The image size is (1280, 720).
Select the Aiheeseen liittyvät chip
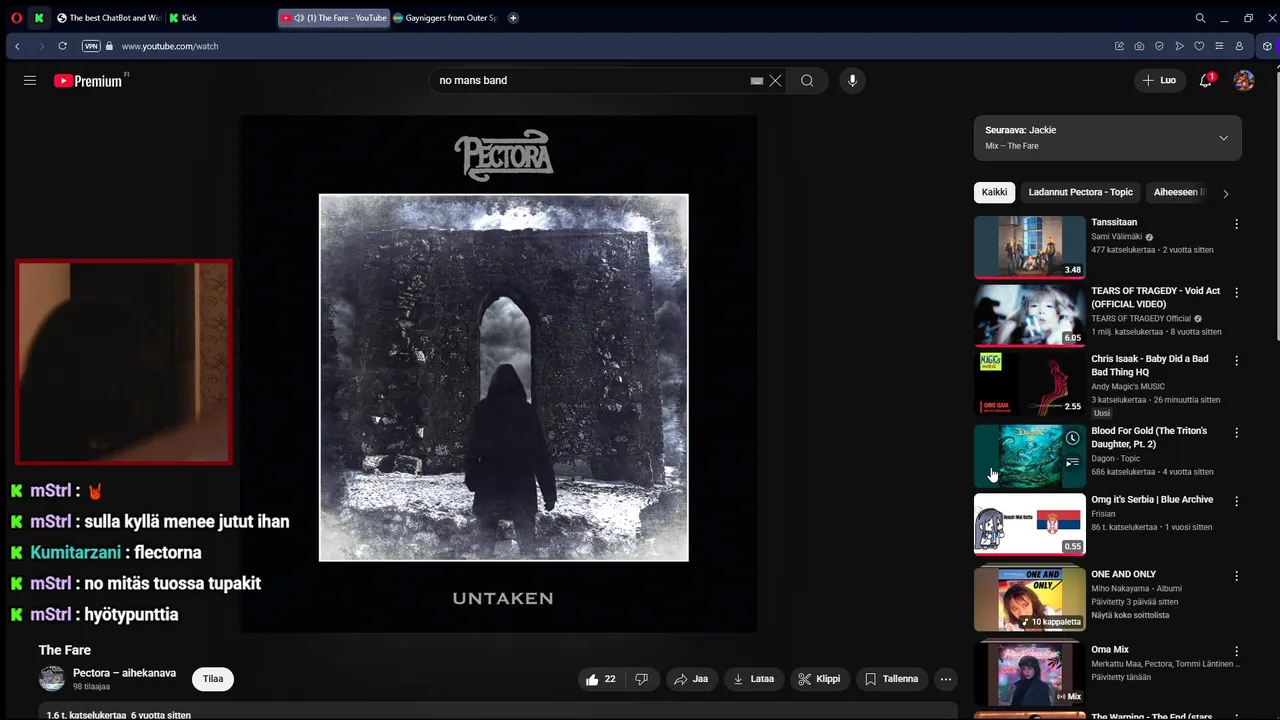(1179, 192)
